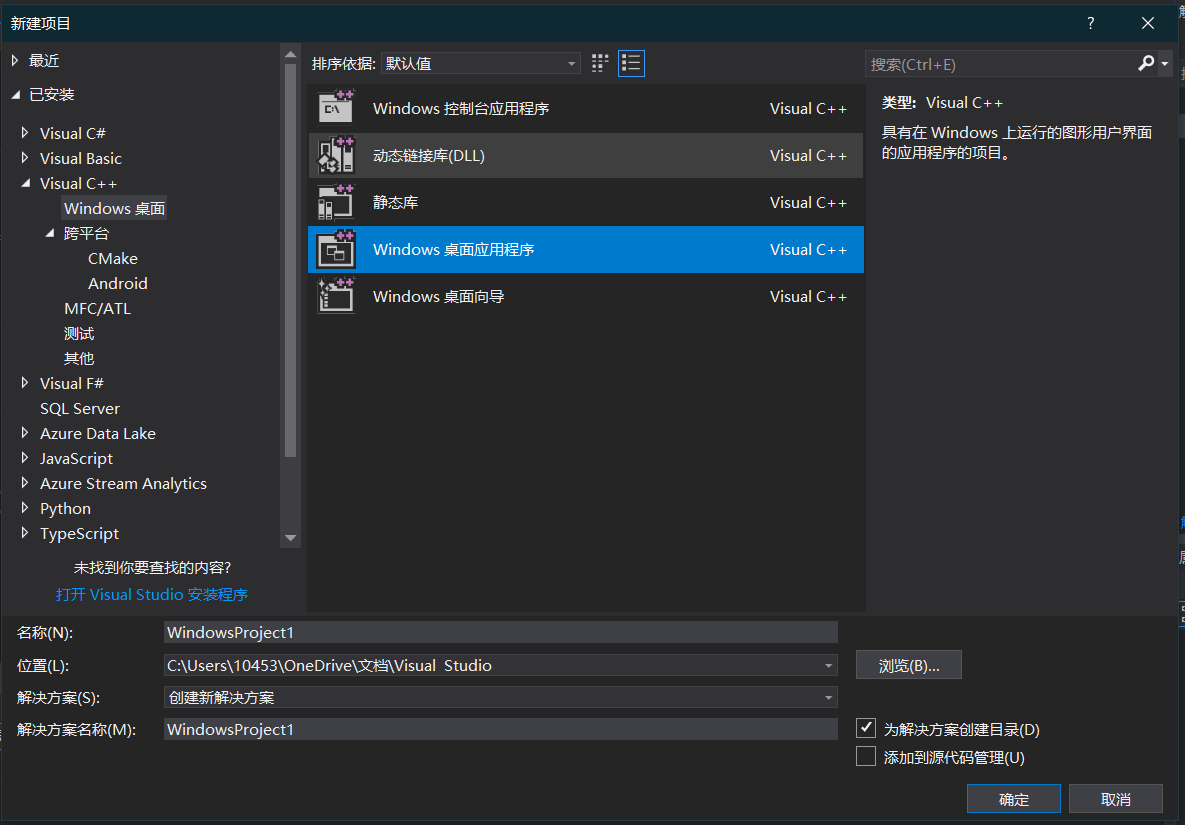Click the 名称 project name field
The image size is (1185, 825).
pyautogui.click(x=500, y=632)
